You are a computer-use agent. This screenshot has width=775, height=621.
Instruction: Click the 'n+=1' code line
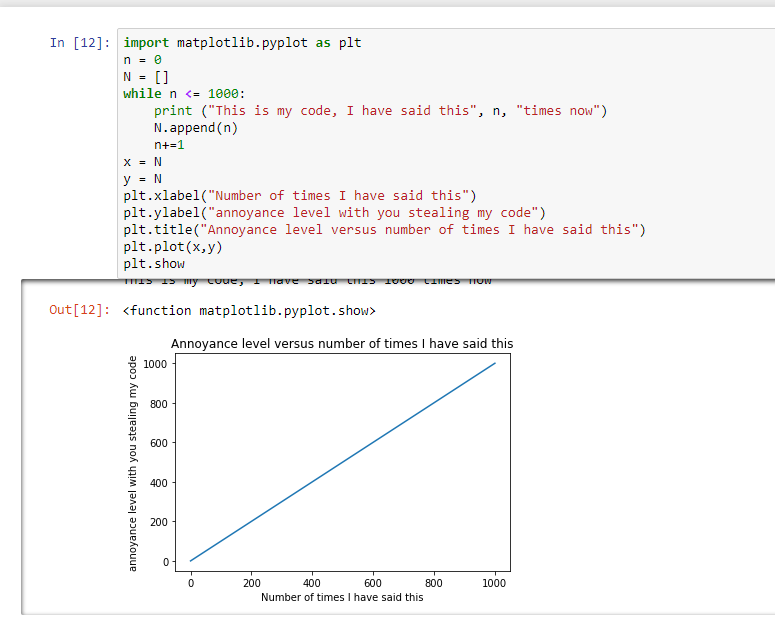click(x=169, y=145)
